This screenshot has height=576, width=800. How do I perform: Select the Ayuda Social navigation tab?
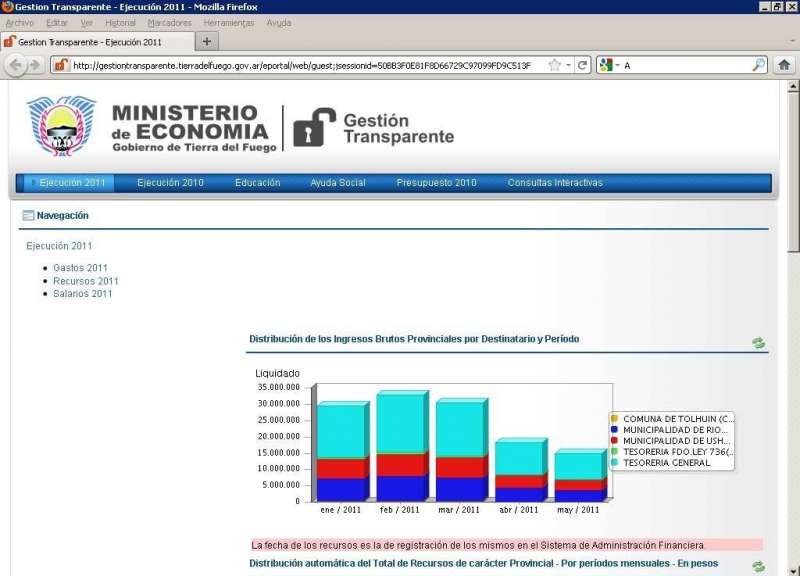coord(338,183)
